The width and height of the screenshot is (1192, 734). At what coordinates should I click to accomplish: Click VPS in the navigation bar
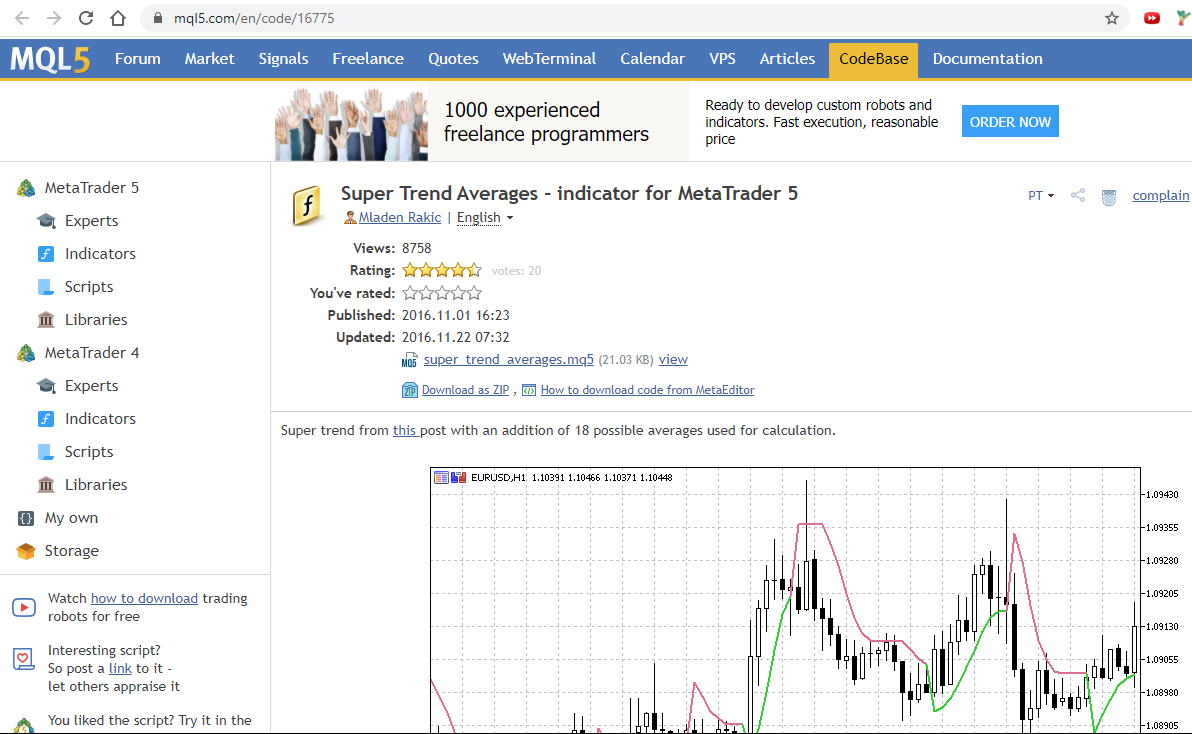coord(722,59)
